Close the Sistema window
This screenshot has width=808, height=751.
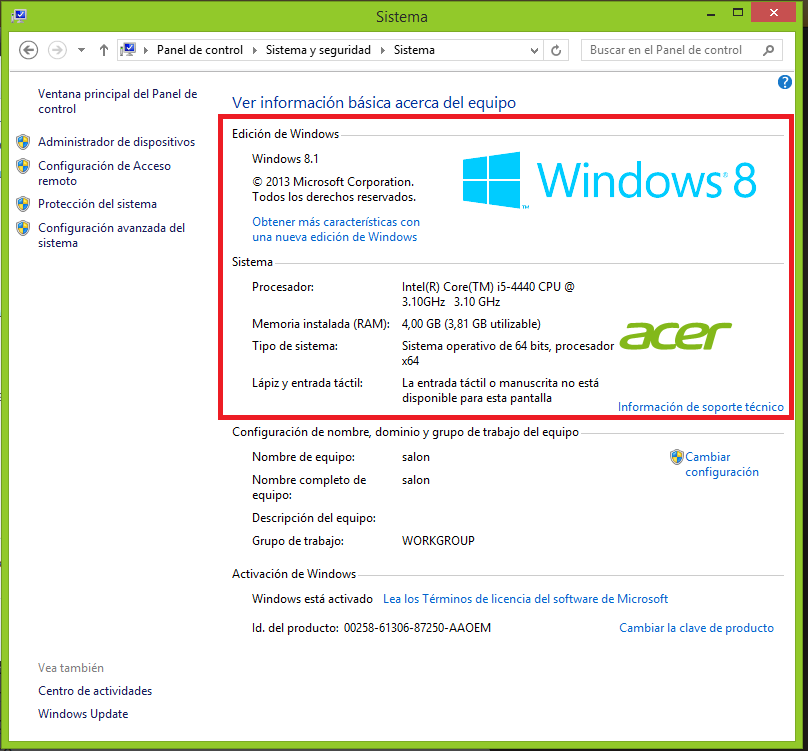coord(773,12)
